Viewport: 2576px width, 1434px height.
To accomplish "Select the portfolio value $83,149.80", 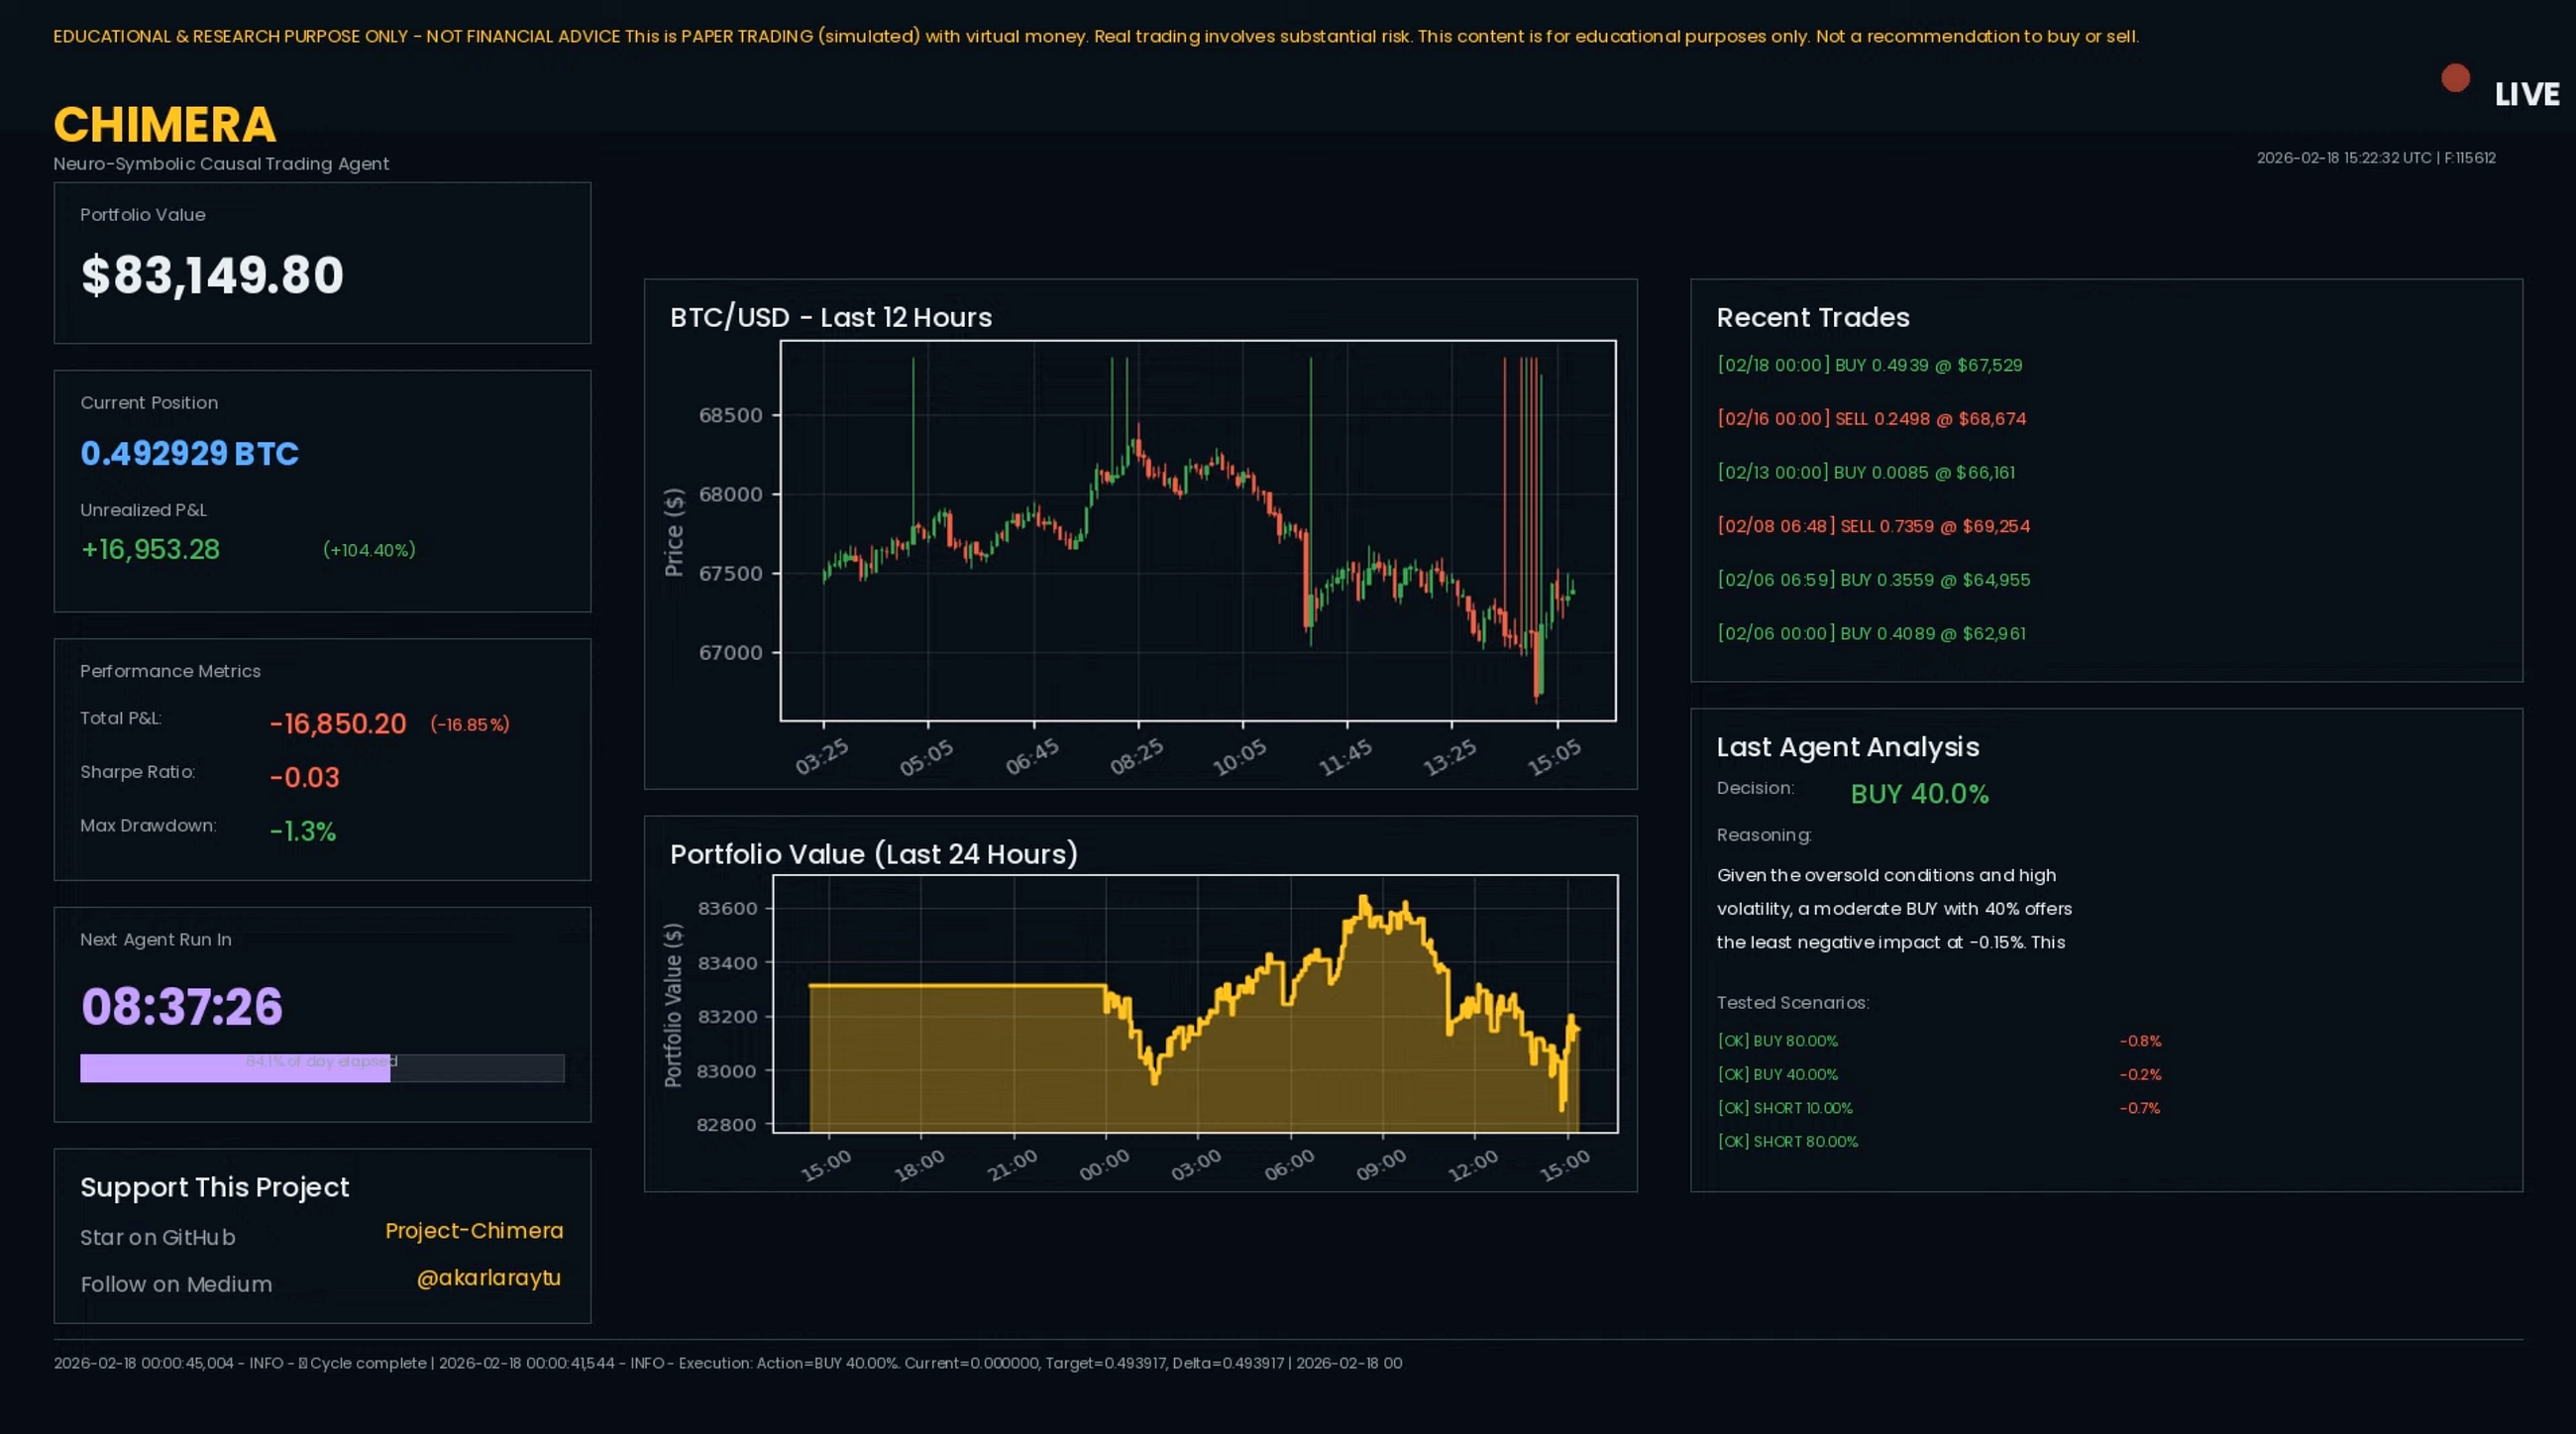I will pyautogui.click(x=212, y=275).
